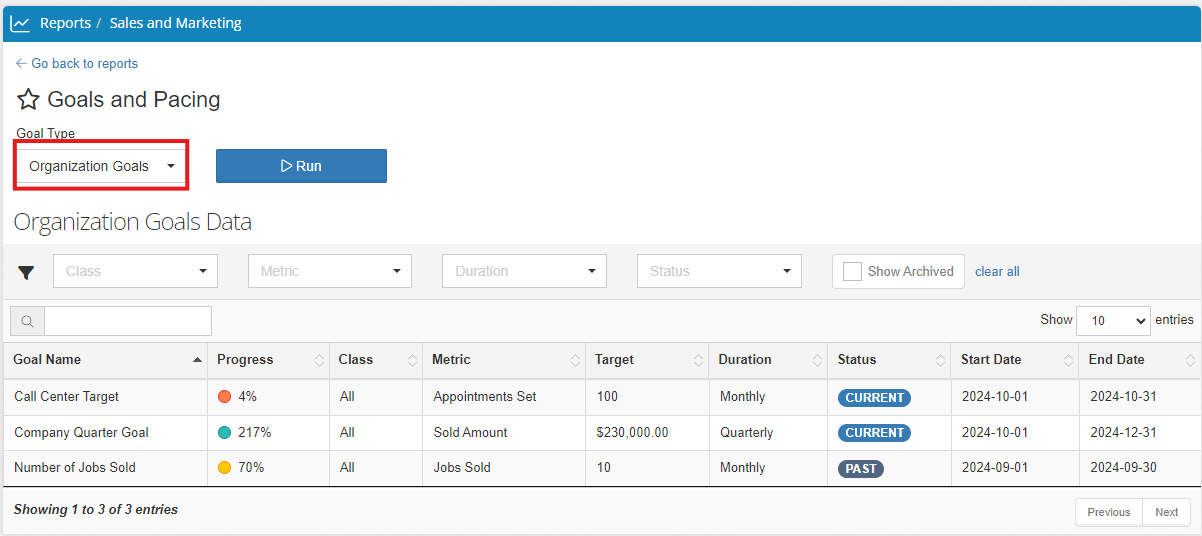Click Company Quarter Goal name cell
Screen dimensions: 1202x536
click(81, 433)
